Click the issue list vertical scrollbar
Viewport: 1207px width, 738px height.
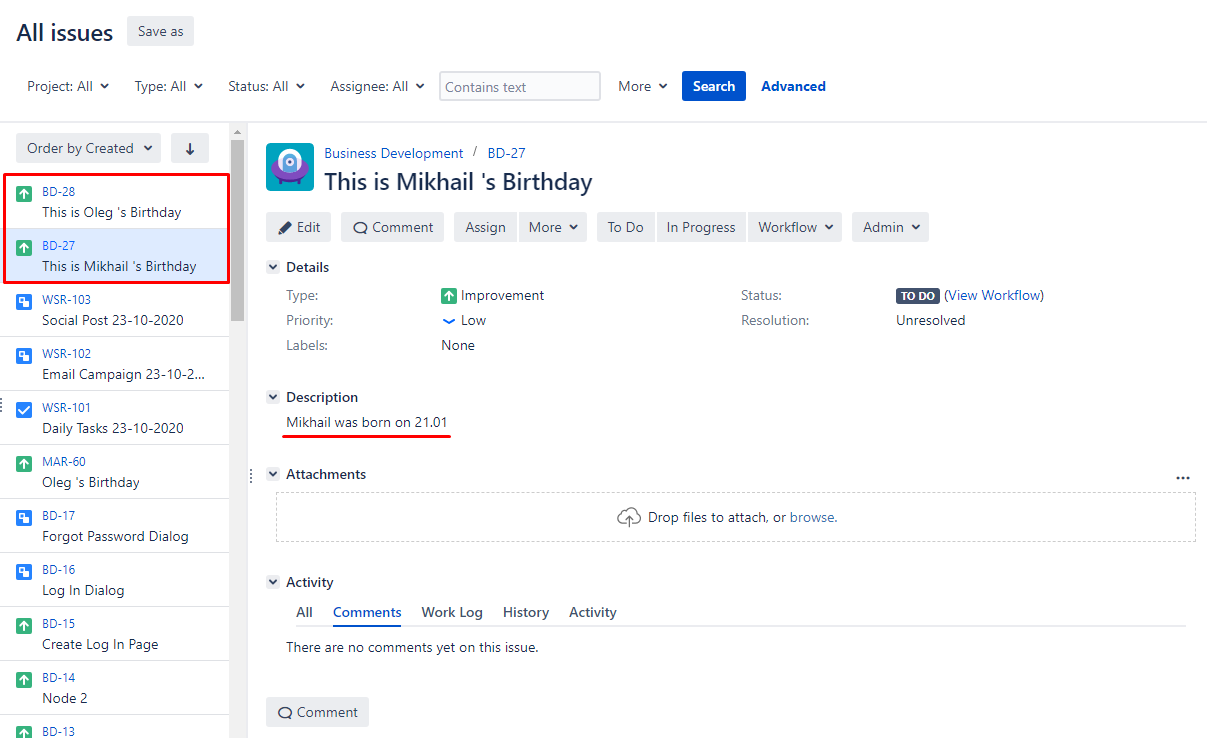(x=238, y=230)
